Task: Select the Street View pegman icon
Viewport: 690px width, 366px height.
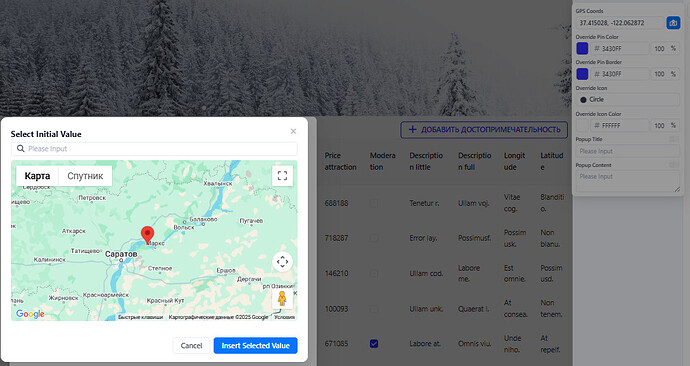Action: 282,298
